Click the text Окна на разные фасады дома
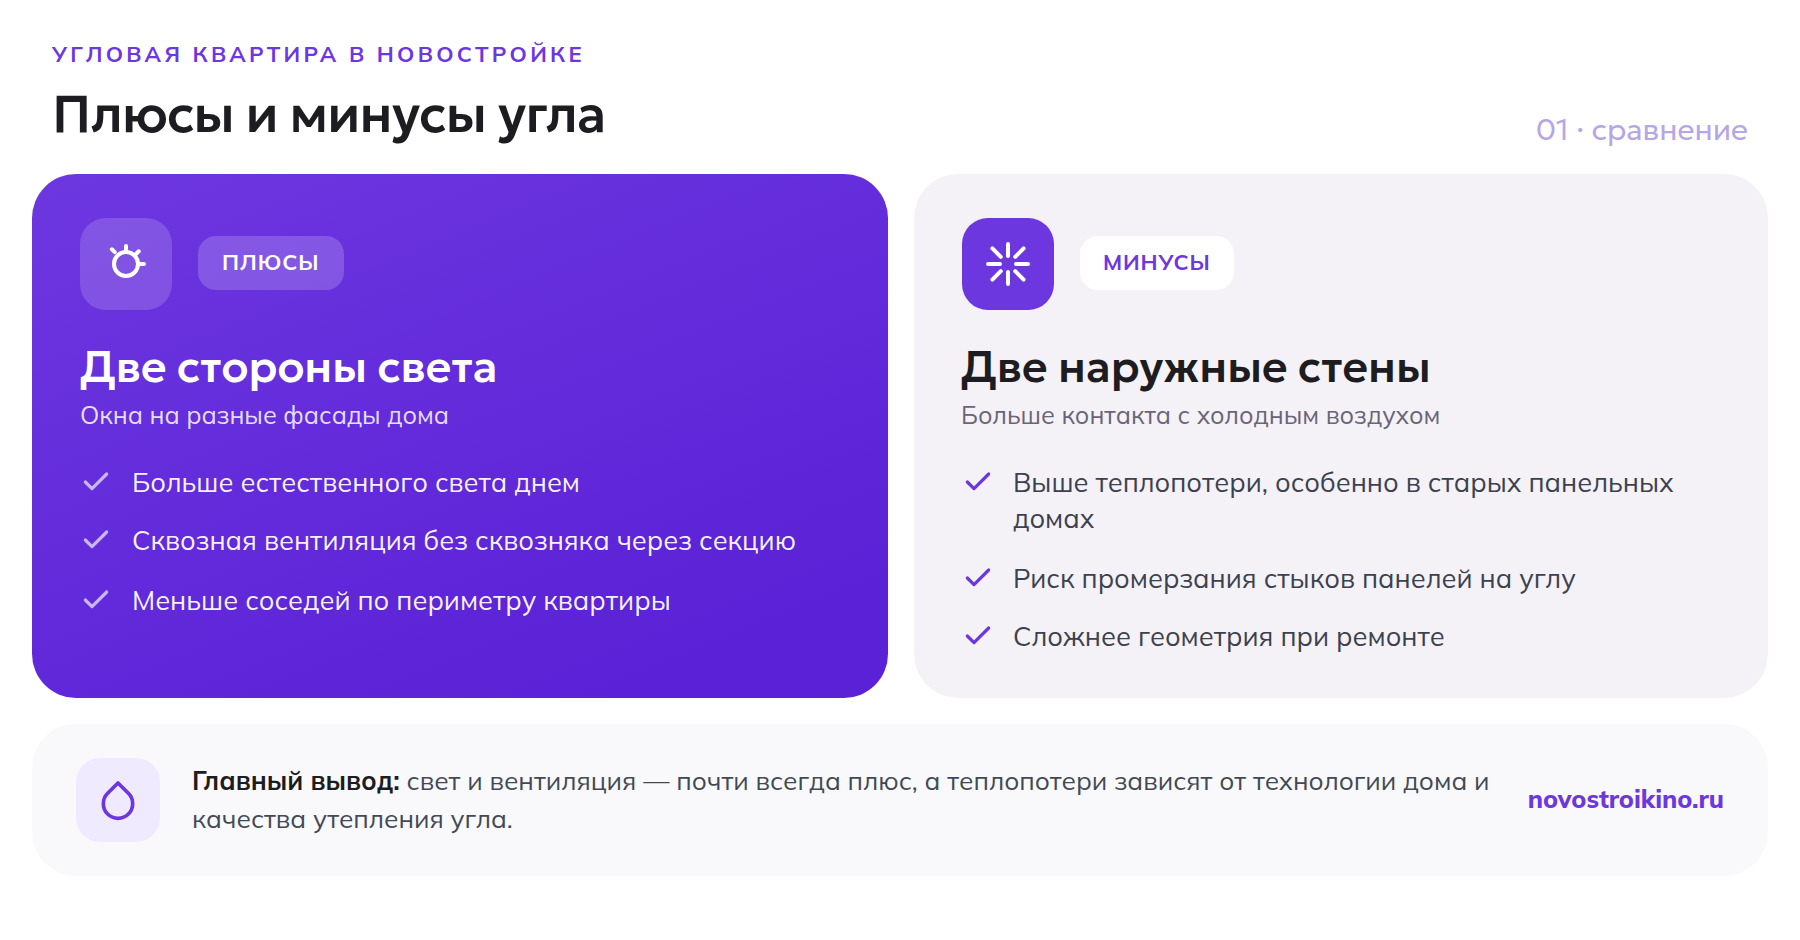1800x940 pixels. (x=264, y=416)
